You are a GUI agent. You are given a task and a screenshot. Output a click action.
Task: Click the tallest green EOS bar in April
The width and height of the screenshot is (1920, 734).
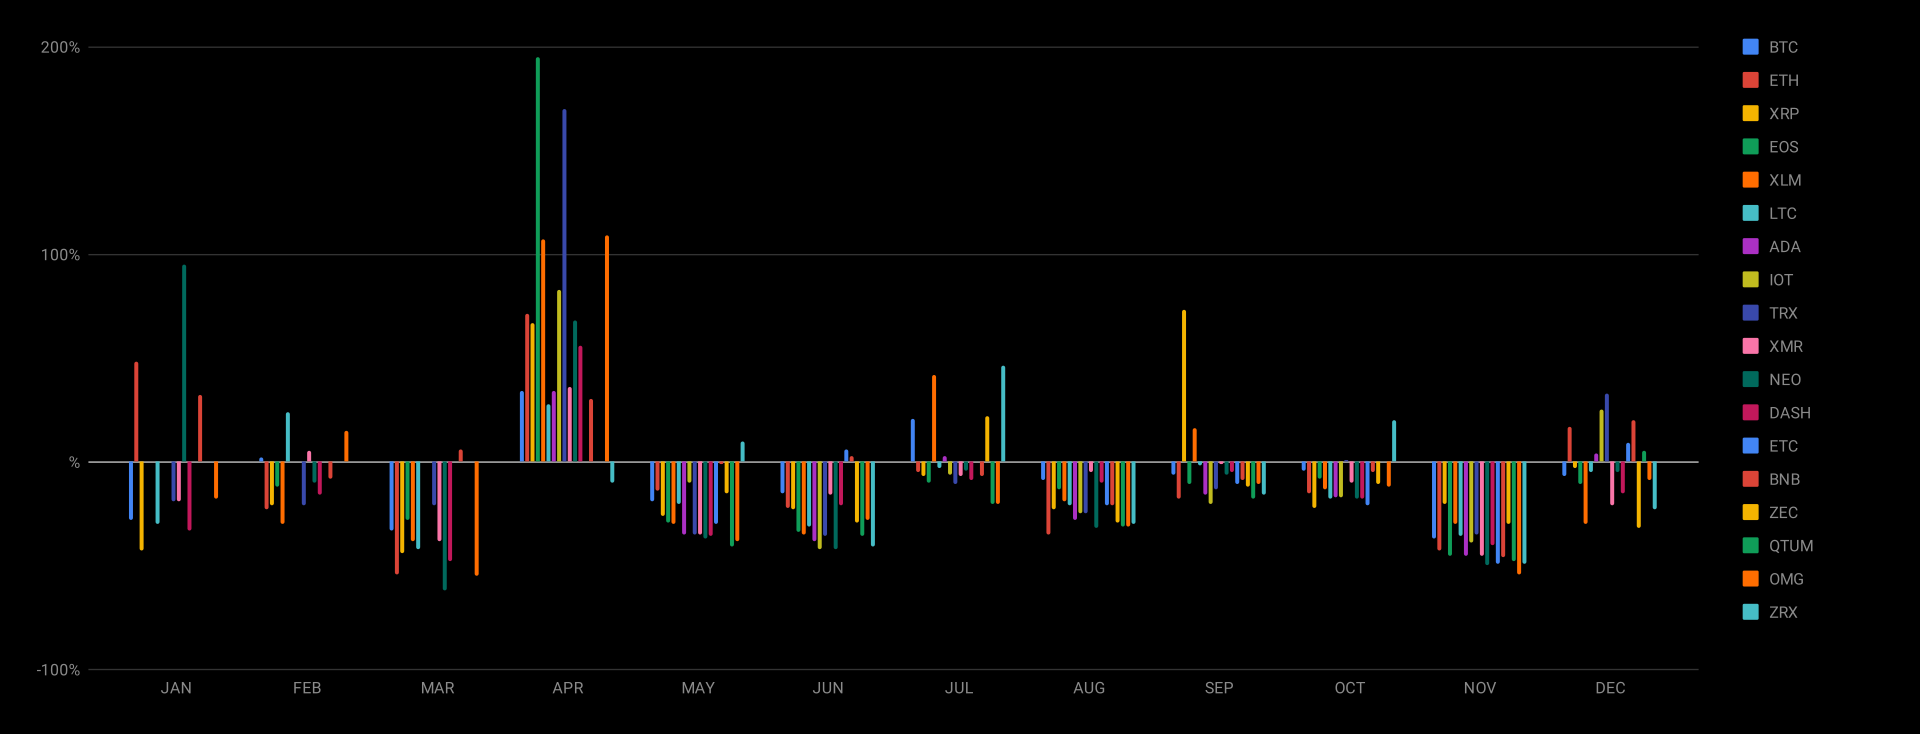[538, 260]
